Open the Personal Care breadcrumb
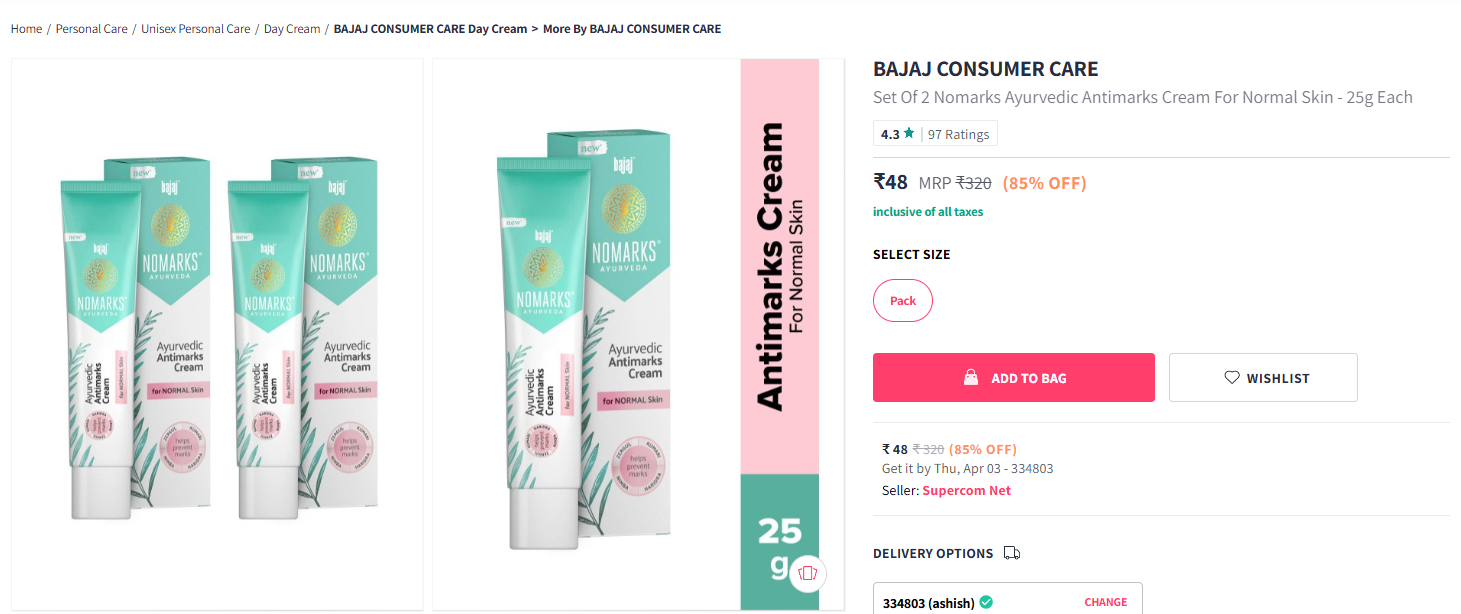This screenshot has height=614, width=1461. click(92, 29)
